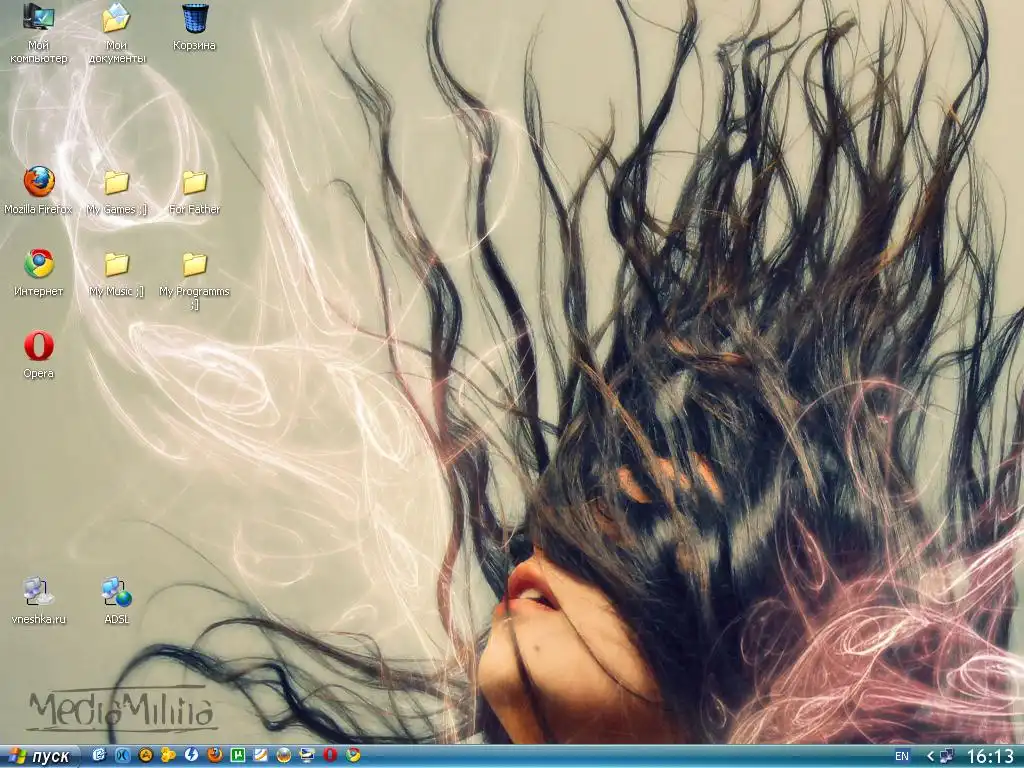Open the EN language bar selector

[x=902, y=756]
